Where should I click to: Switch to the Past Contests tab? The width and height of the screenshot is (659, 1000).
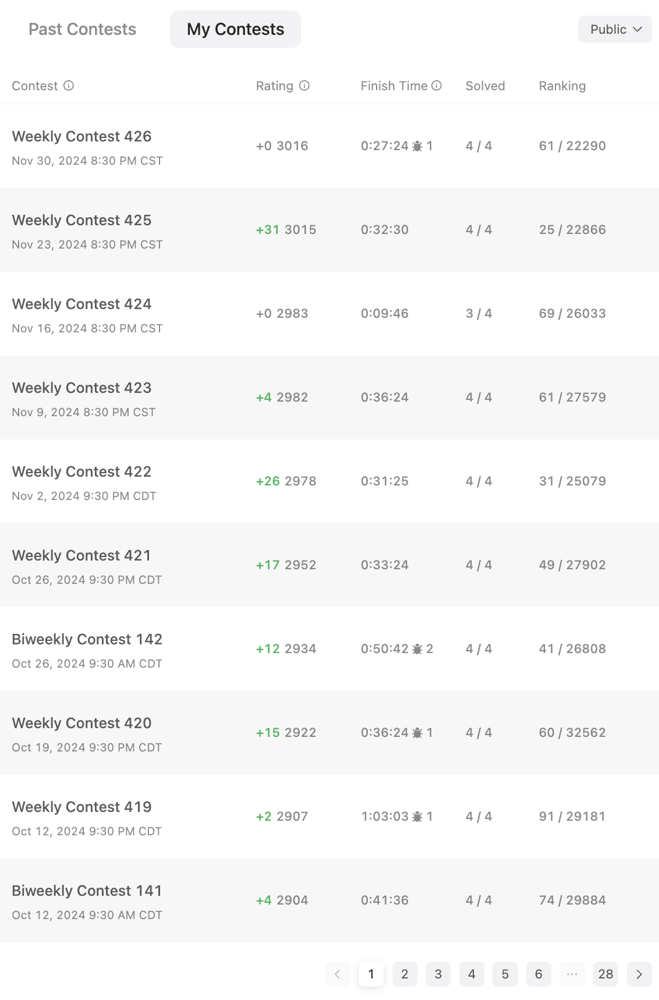point(82,29)
